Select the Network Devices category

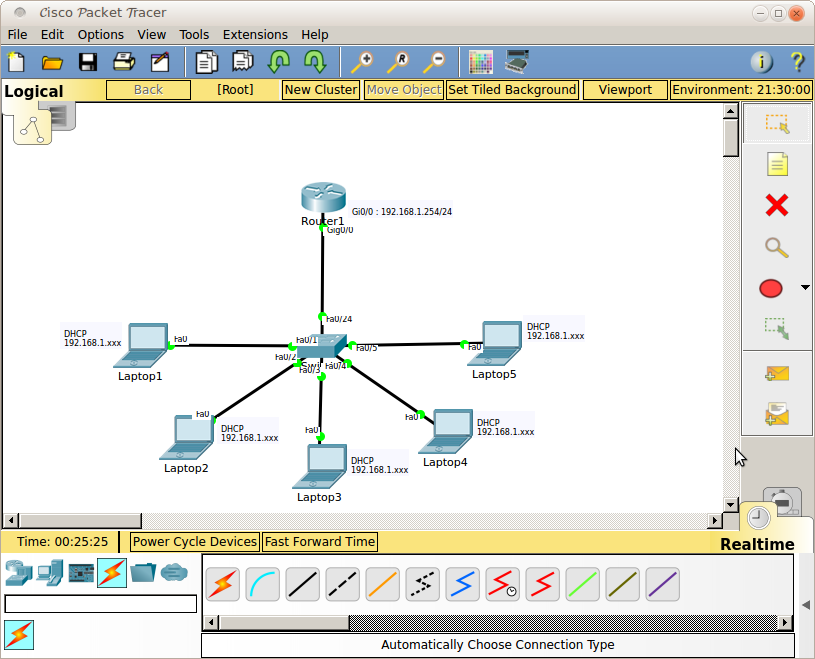pos(19,573)
